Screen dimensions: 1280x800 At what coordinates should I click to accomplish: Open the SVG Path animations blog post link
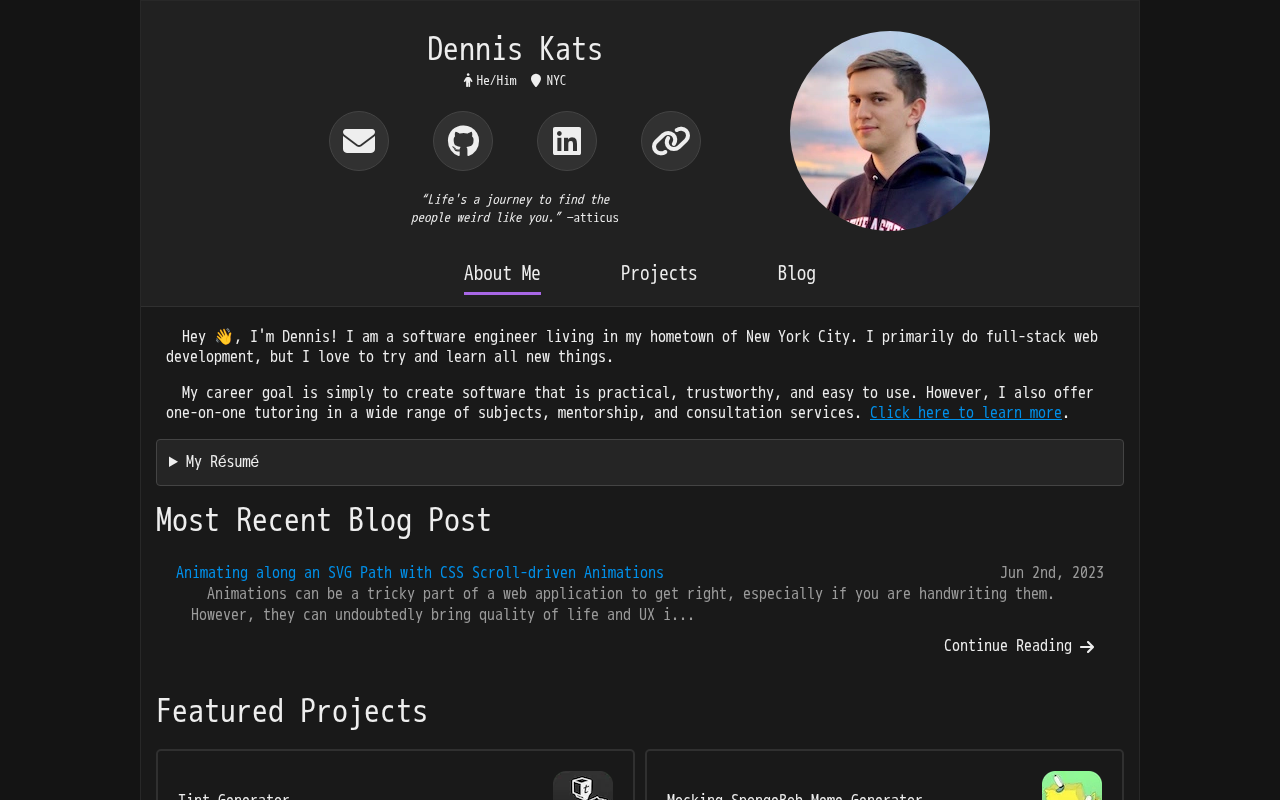click(x=420, y=573)
